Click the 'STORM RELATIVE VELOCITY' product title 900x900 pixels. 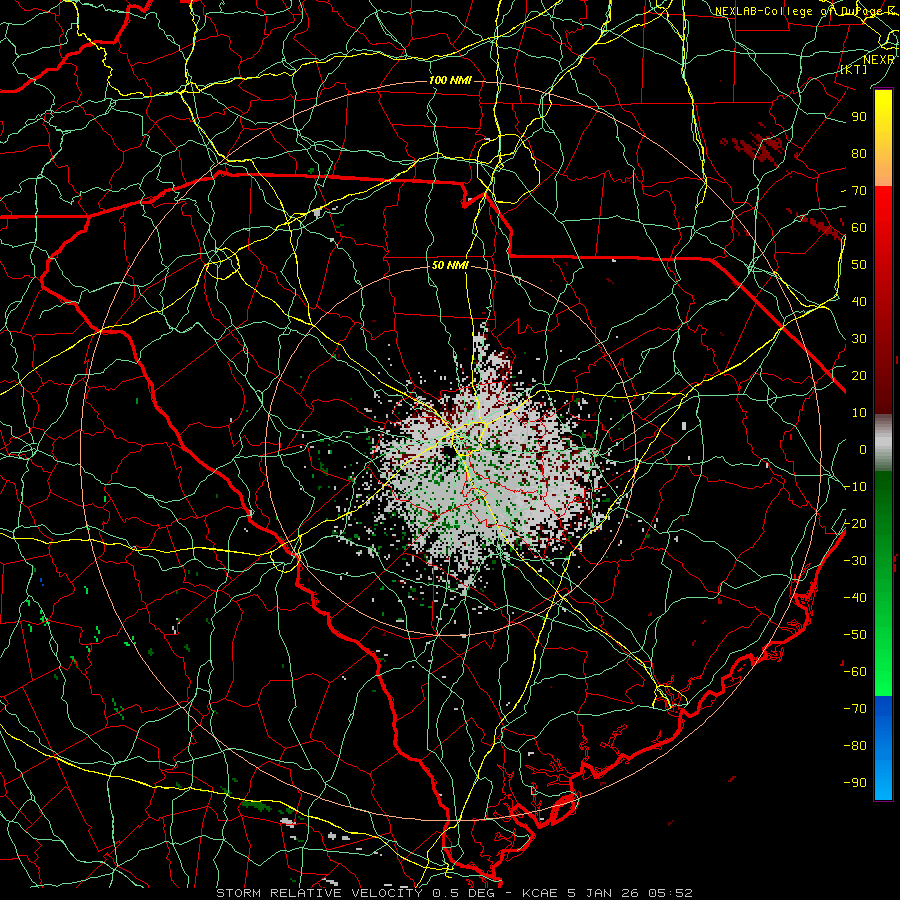[319, 893]
